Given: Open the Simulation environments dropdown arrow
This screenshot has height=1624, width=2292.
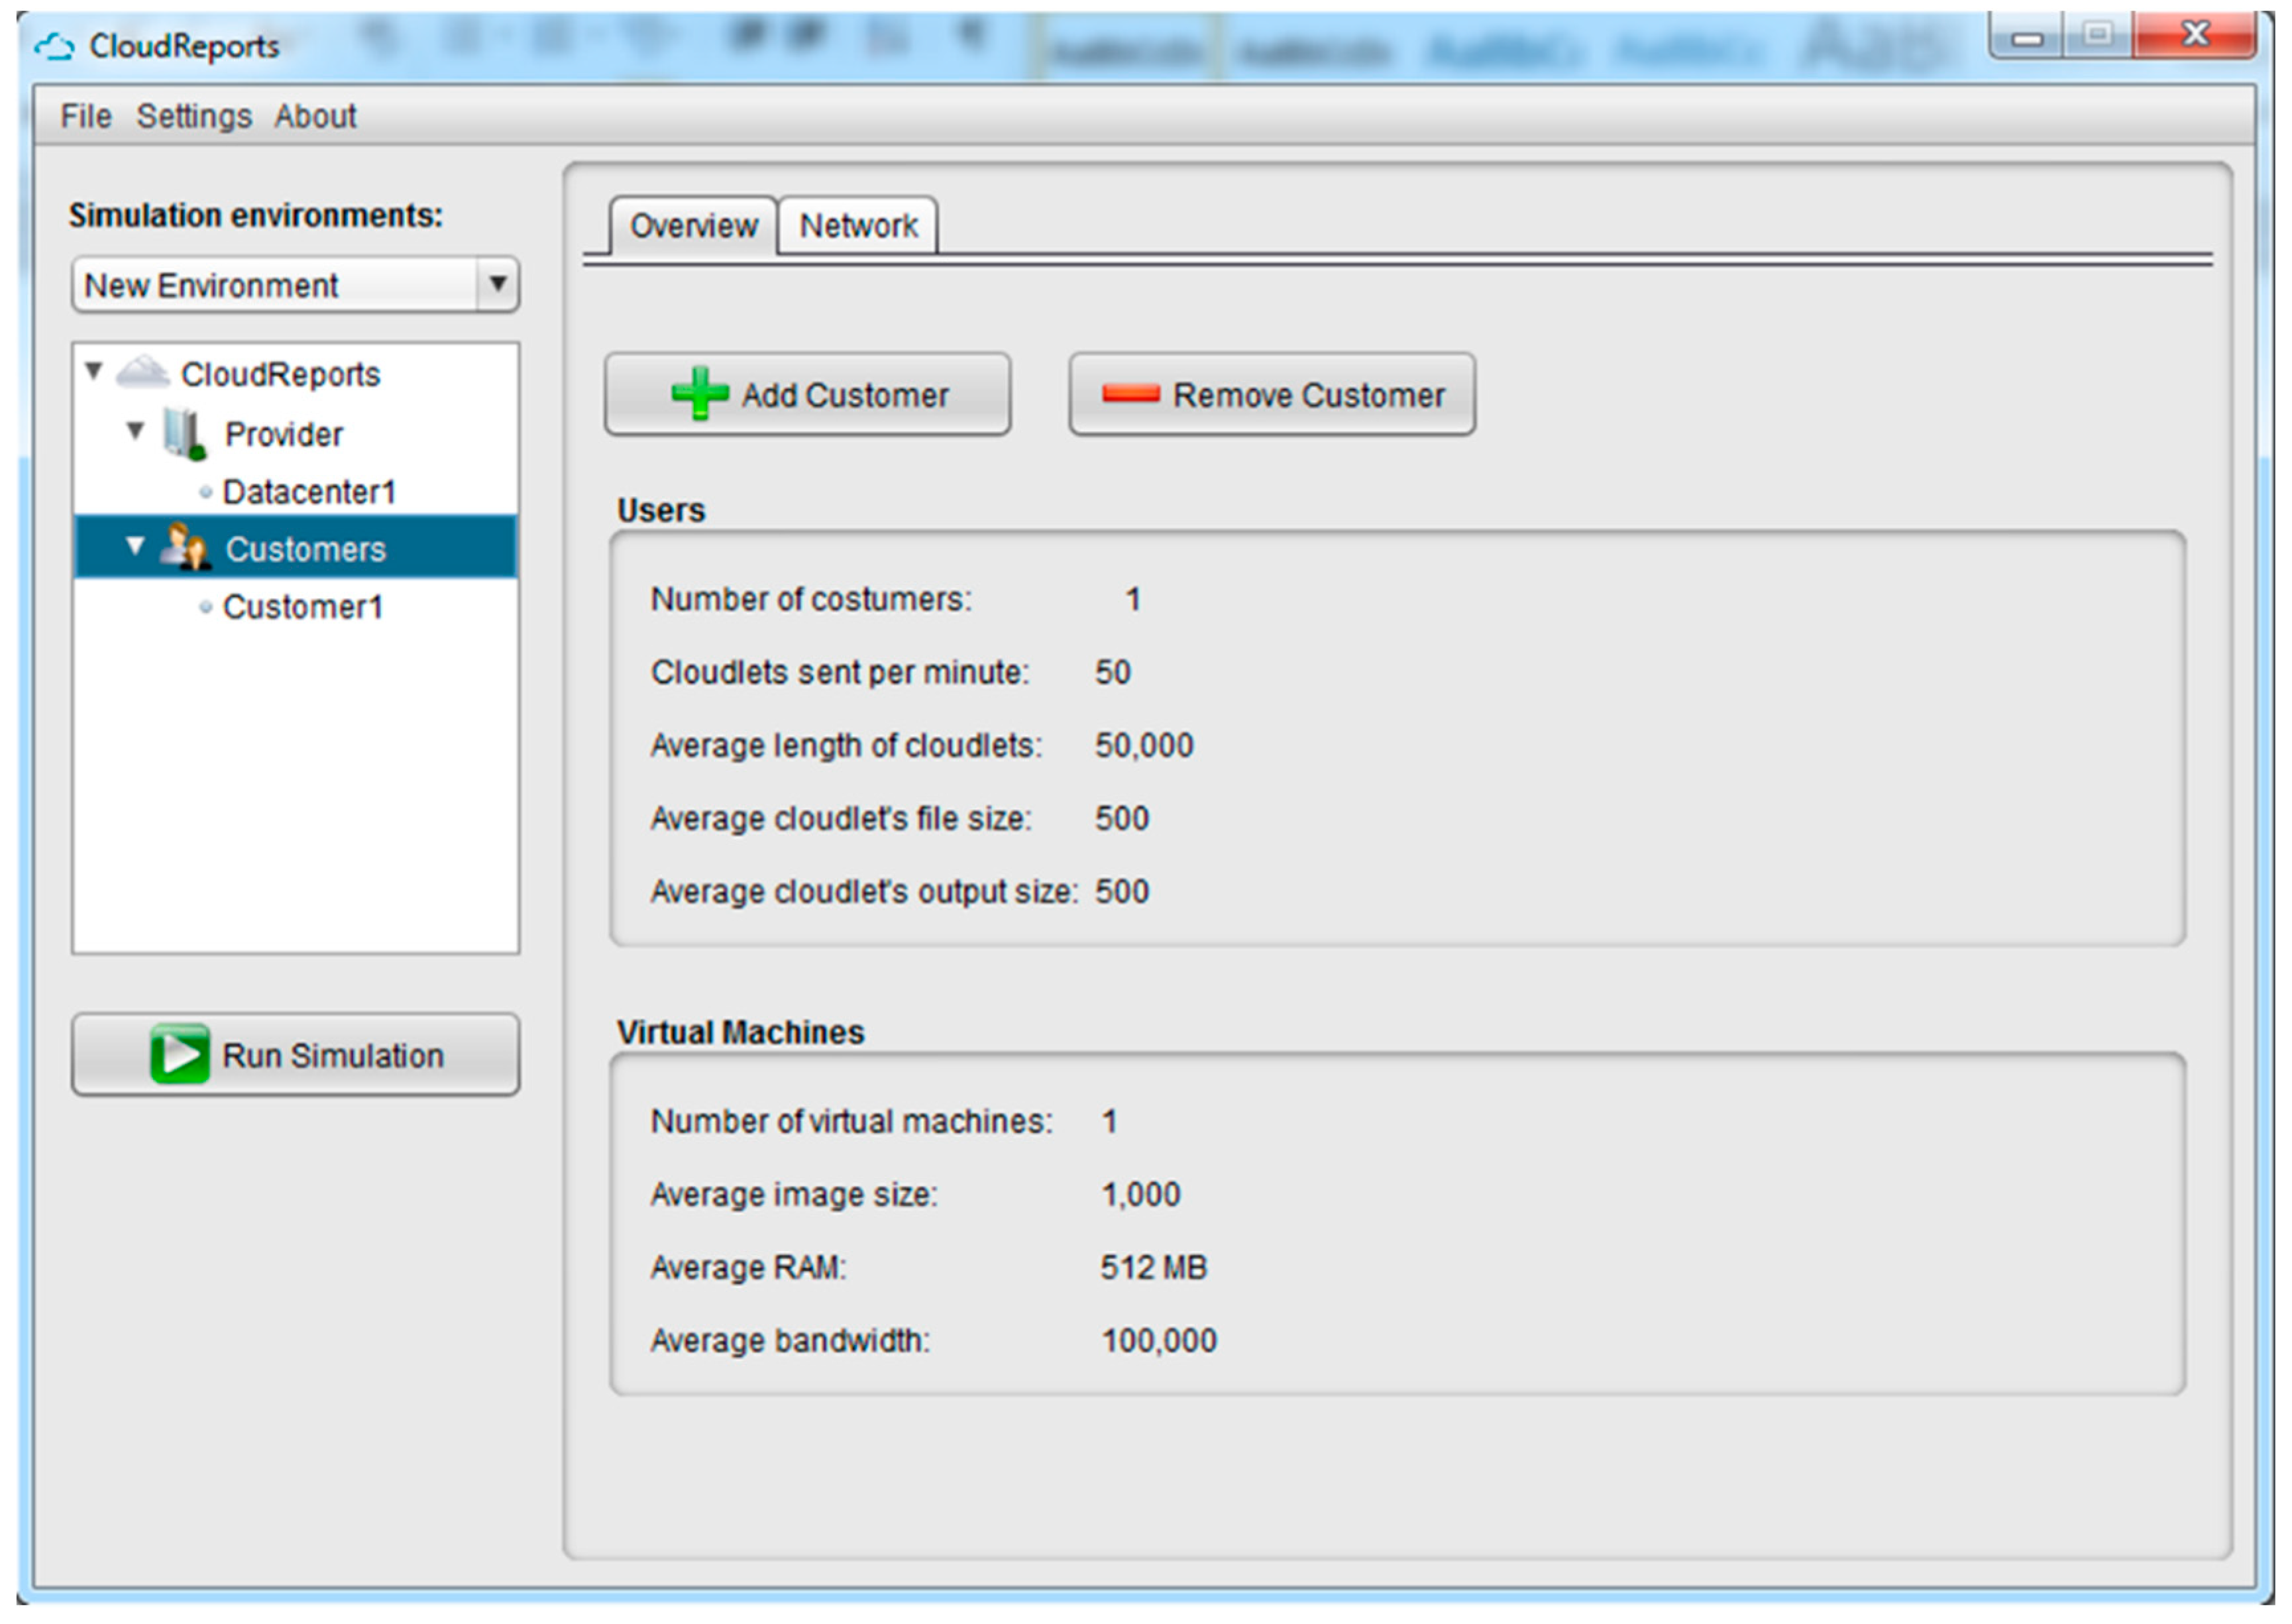Looking at the screenshot, I should point(497,284).
